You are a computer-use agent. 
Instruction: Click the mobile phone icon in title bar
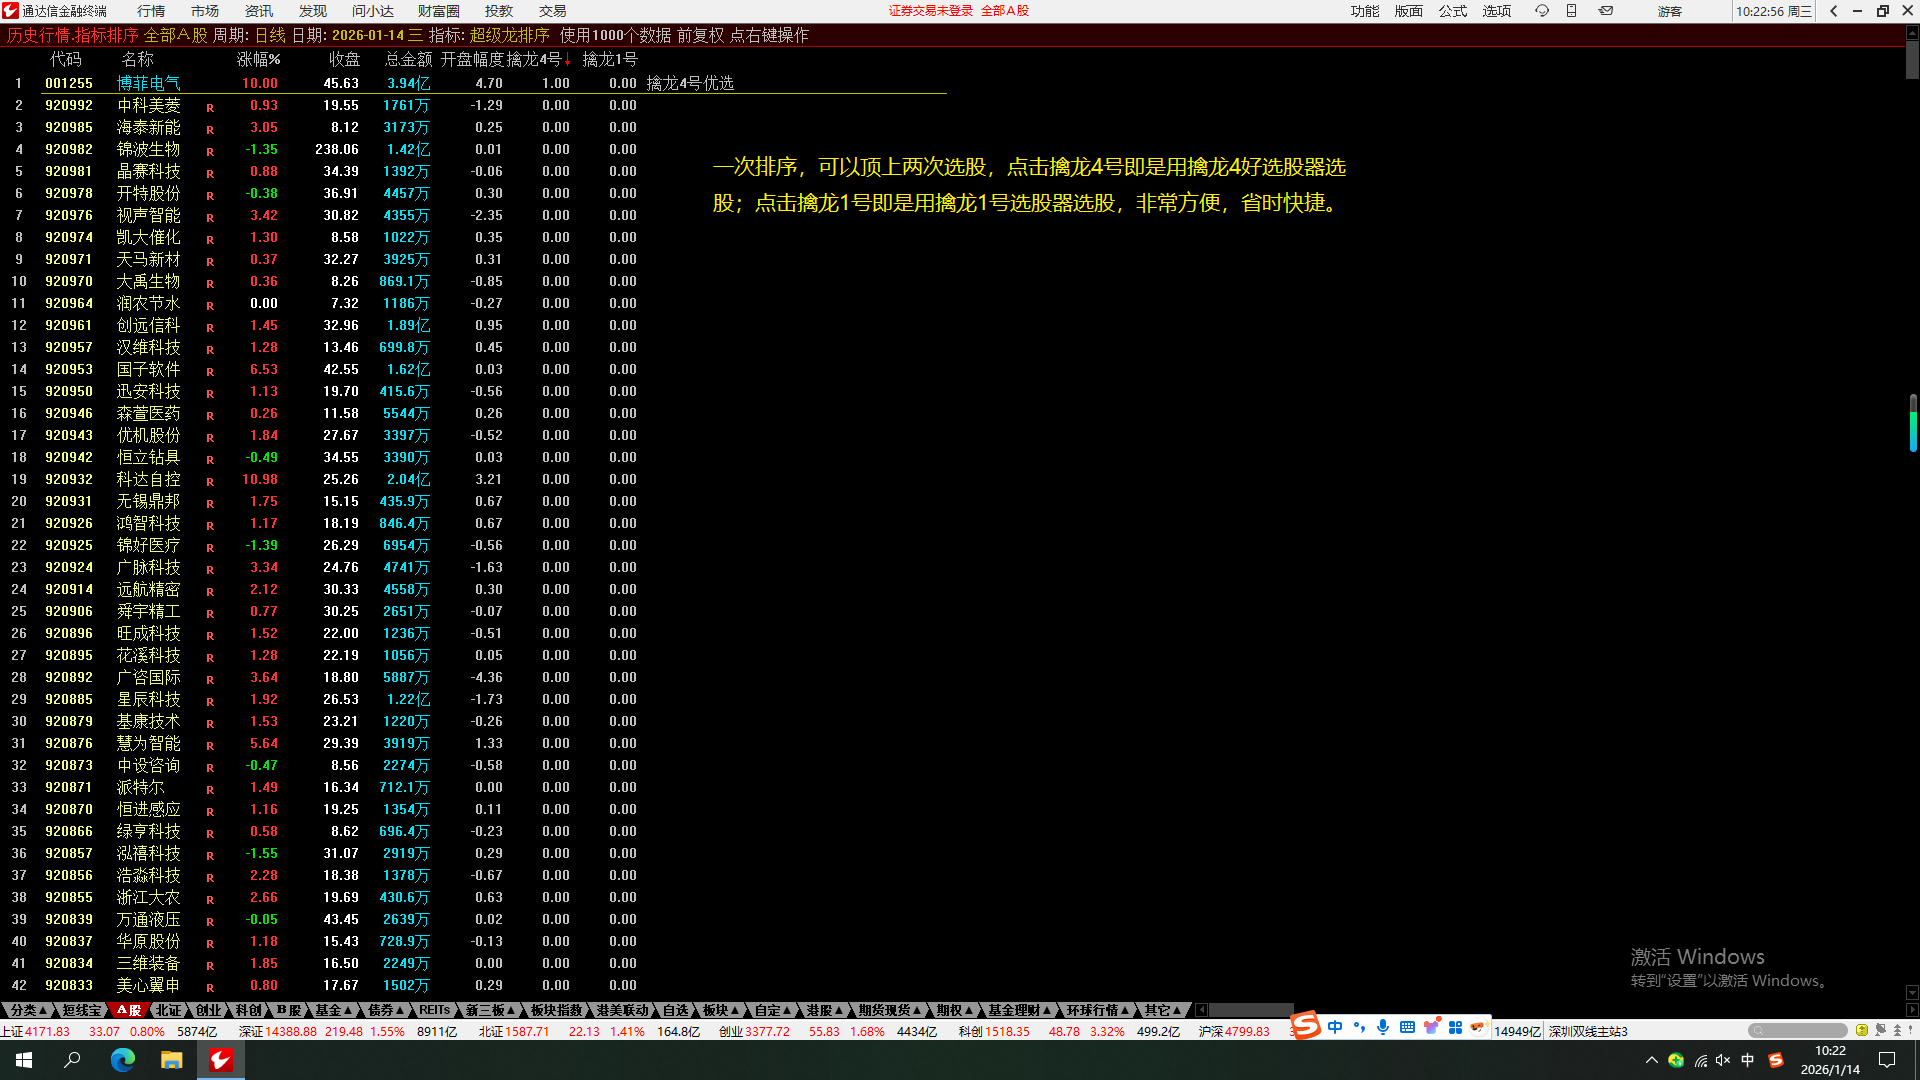pos(1572,11)
